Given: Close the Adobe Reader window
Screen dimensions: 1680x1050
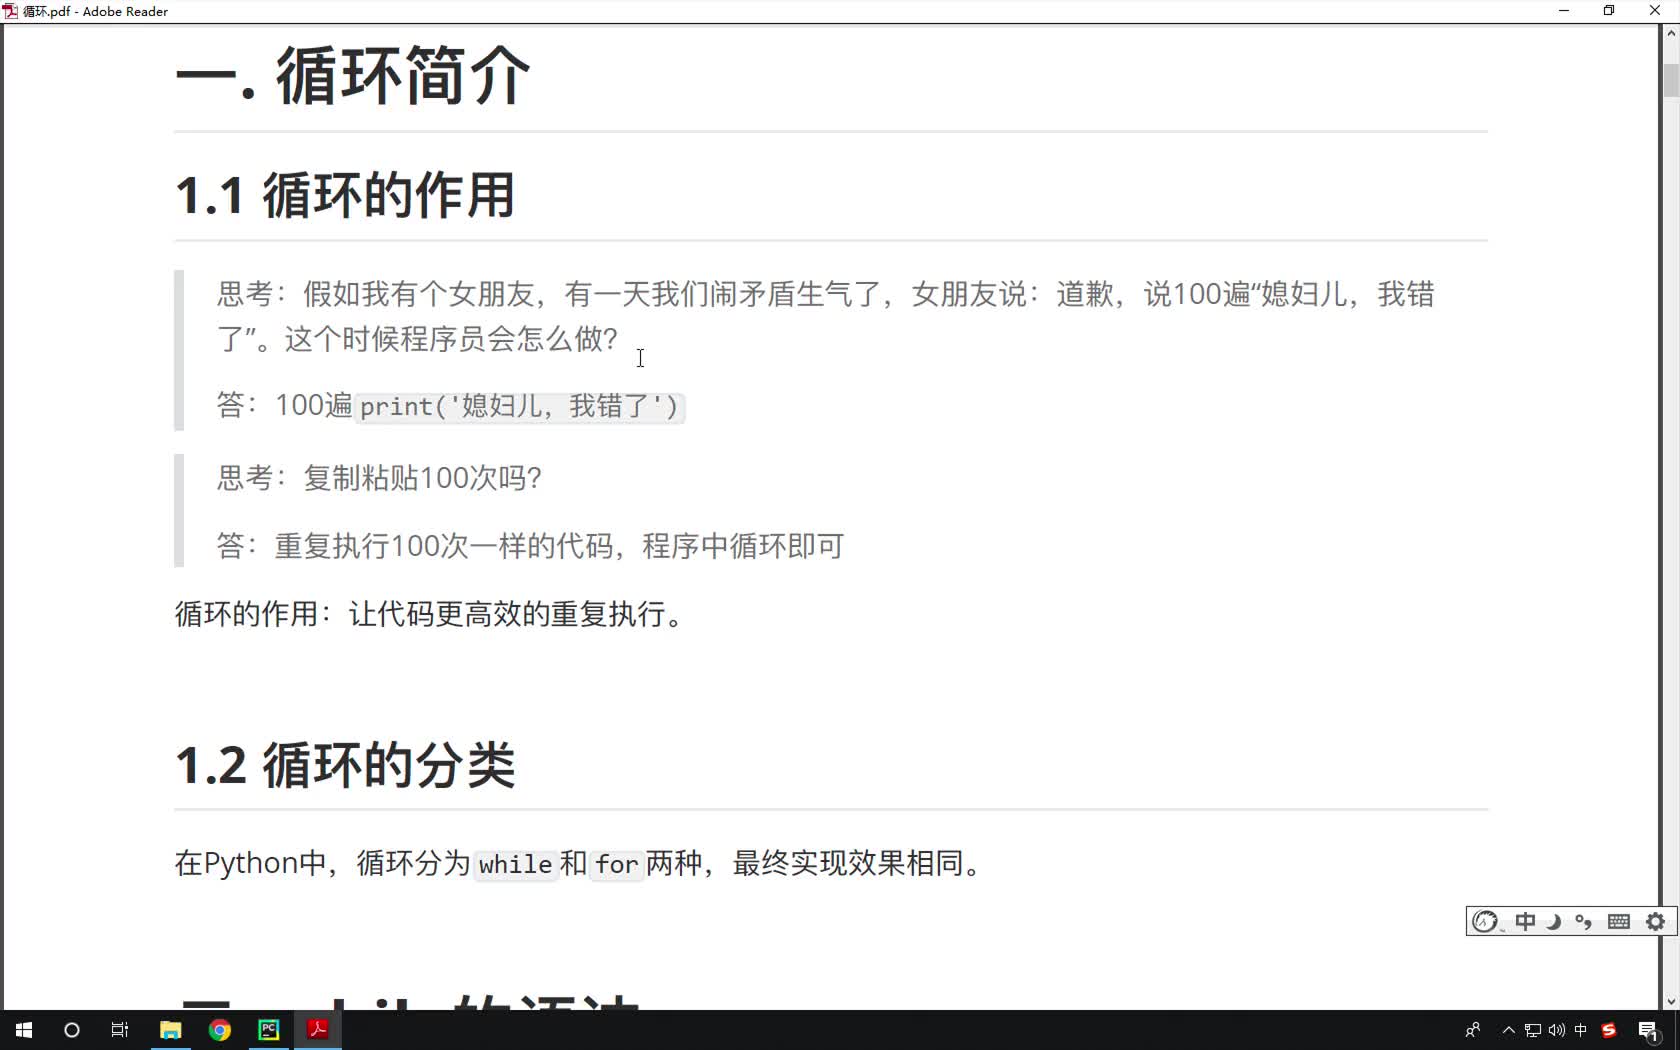Looking at the screenshot, I should click(x=1655, y=11).
